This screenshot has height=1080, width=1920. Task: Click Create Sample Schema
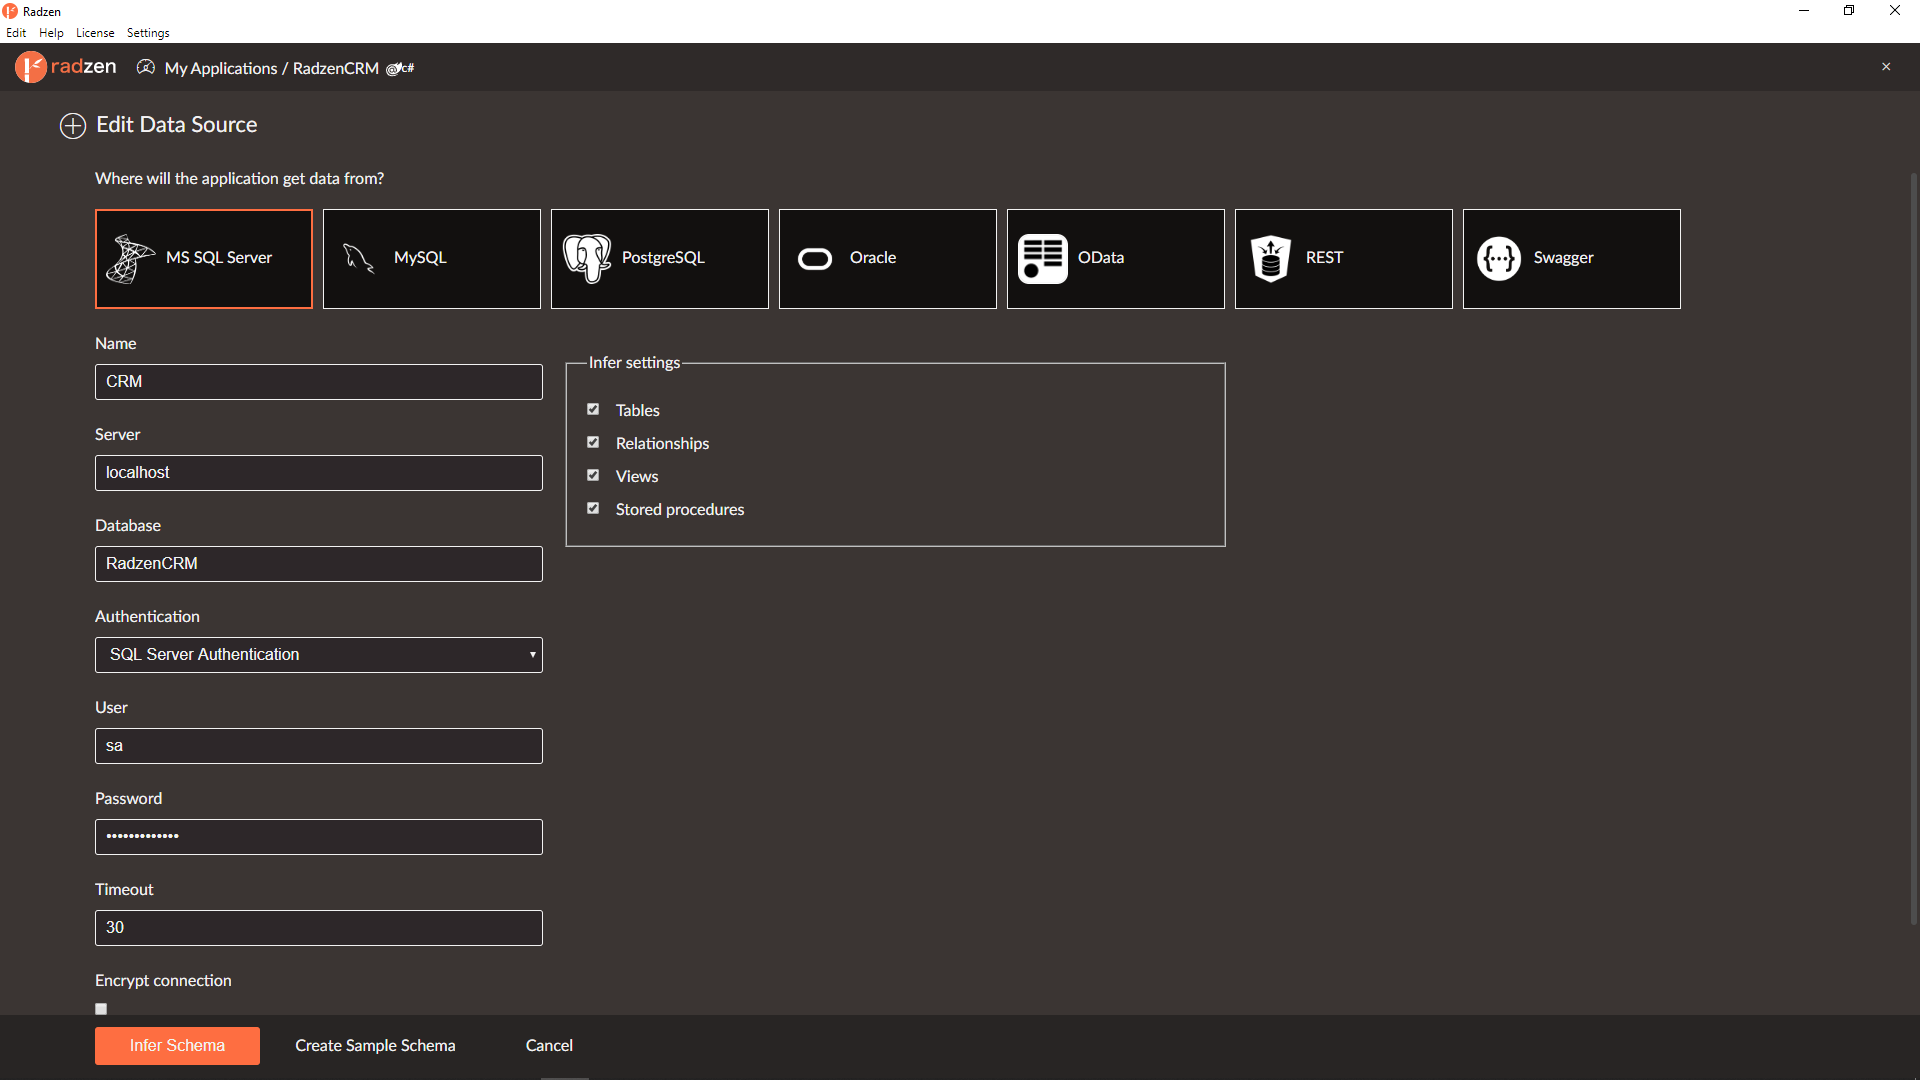pyautogui.click(x=375, y=1046)
